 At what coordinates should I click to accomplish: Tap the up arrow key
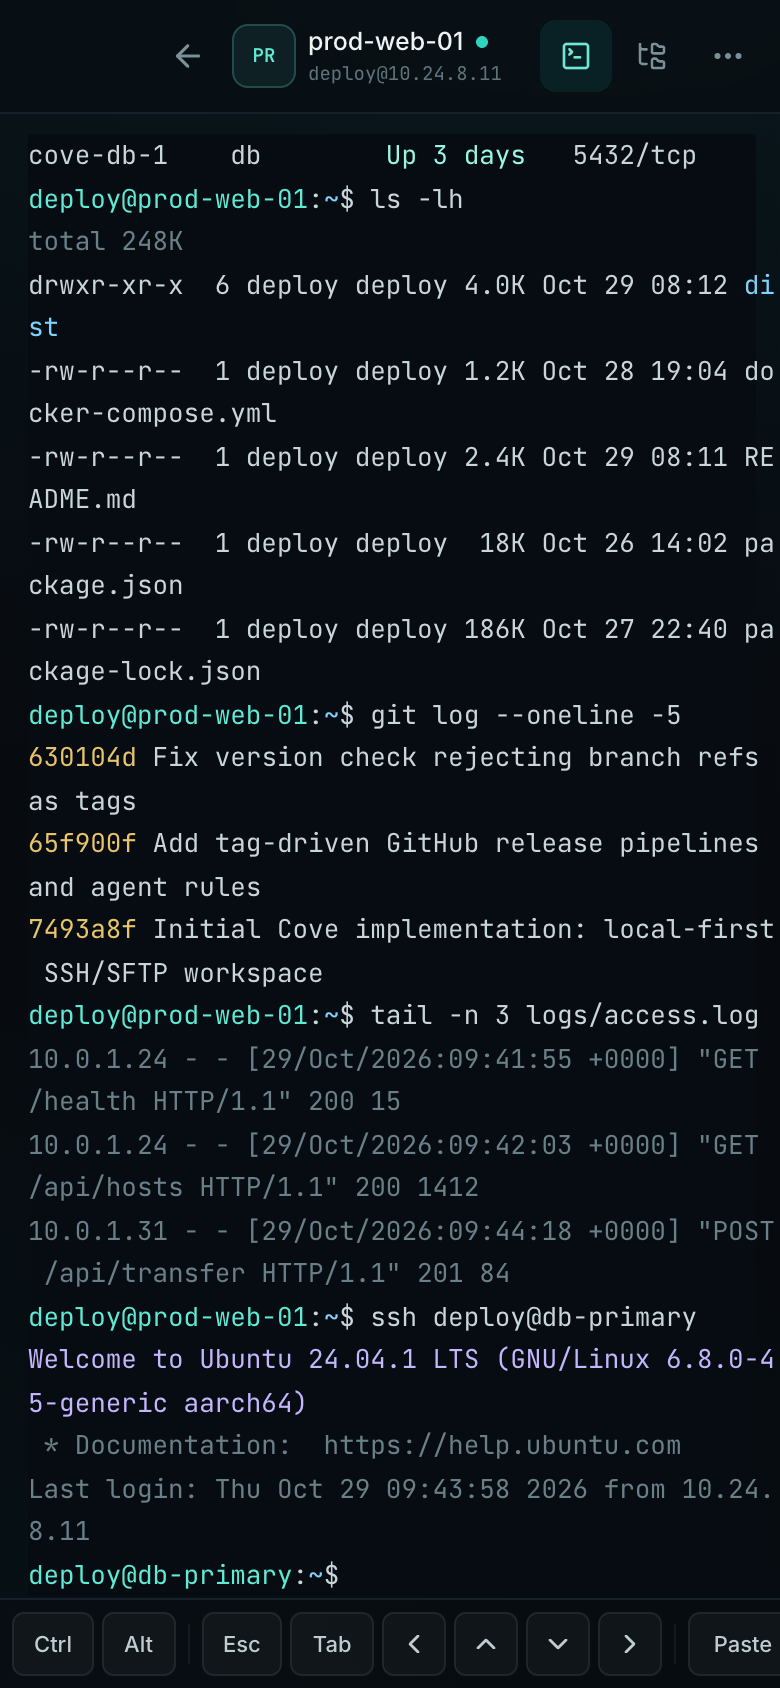pyautogui.click(x=486, y=1644)
